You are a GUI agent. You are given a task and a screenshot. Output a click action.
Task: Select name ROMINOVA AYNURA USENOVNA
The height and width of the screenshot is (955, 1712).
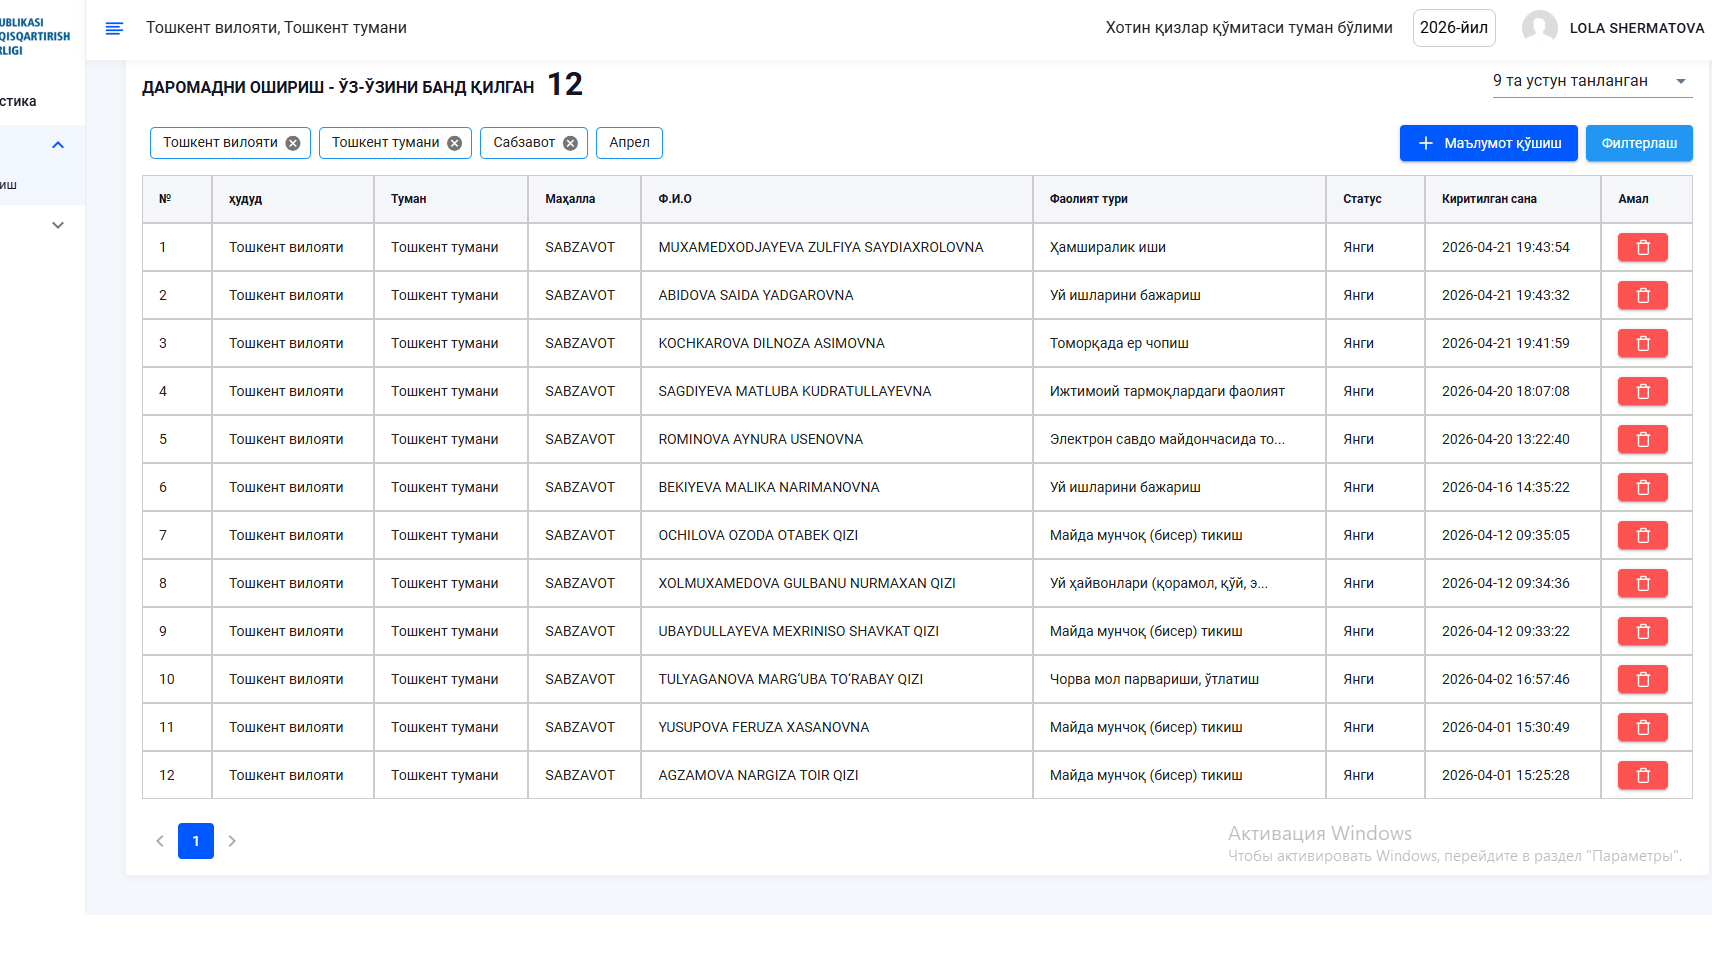[x=761, y=439]
